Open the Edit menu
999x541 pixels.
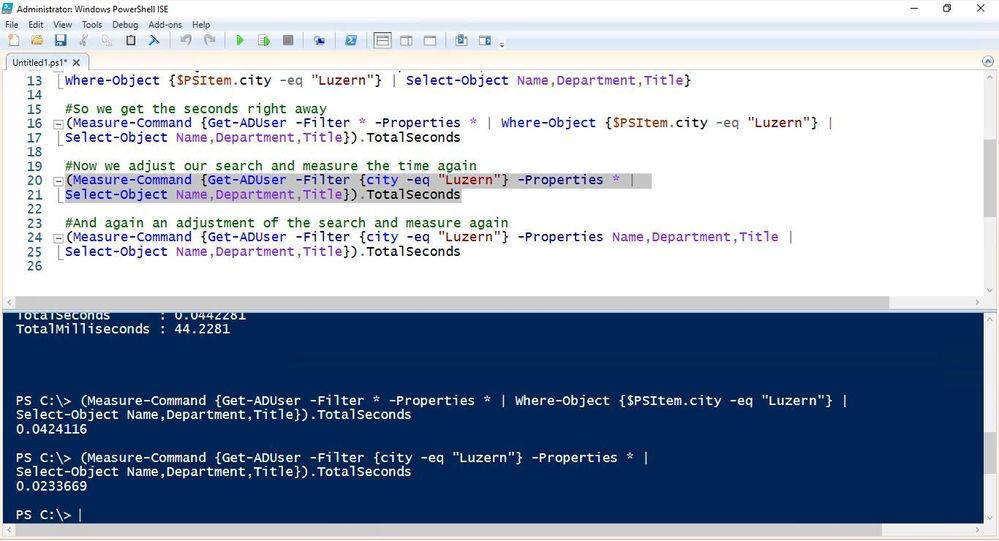pyautogui.click(x=36, y=24)
